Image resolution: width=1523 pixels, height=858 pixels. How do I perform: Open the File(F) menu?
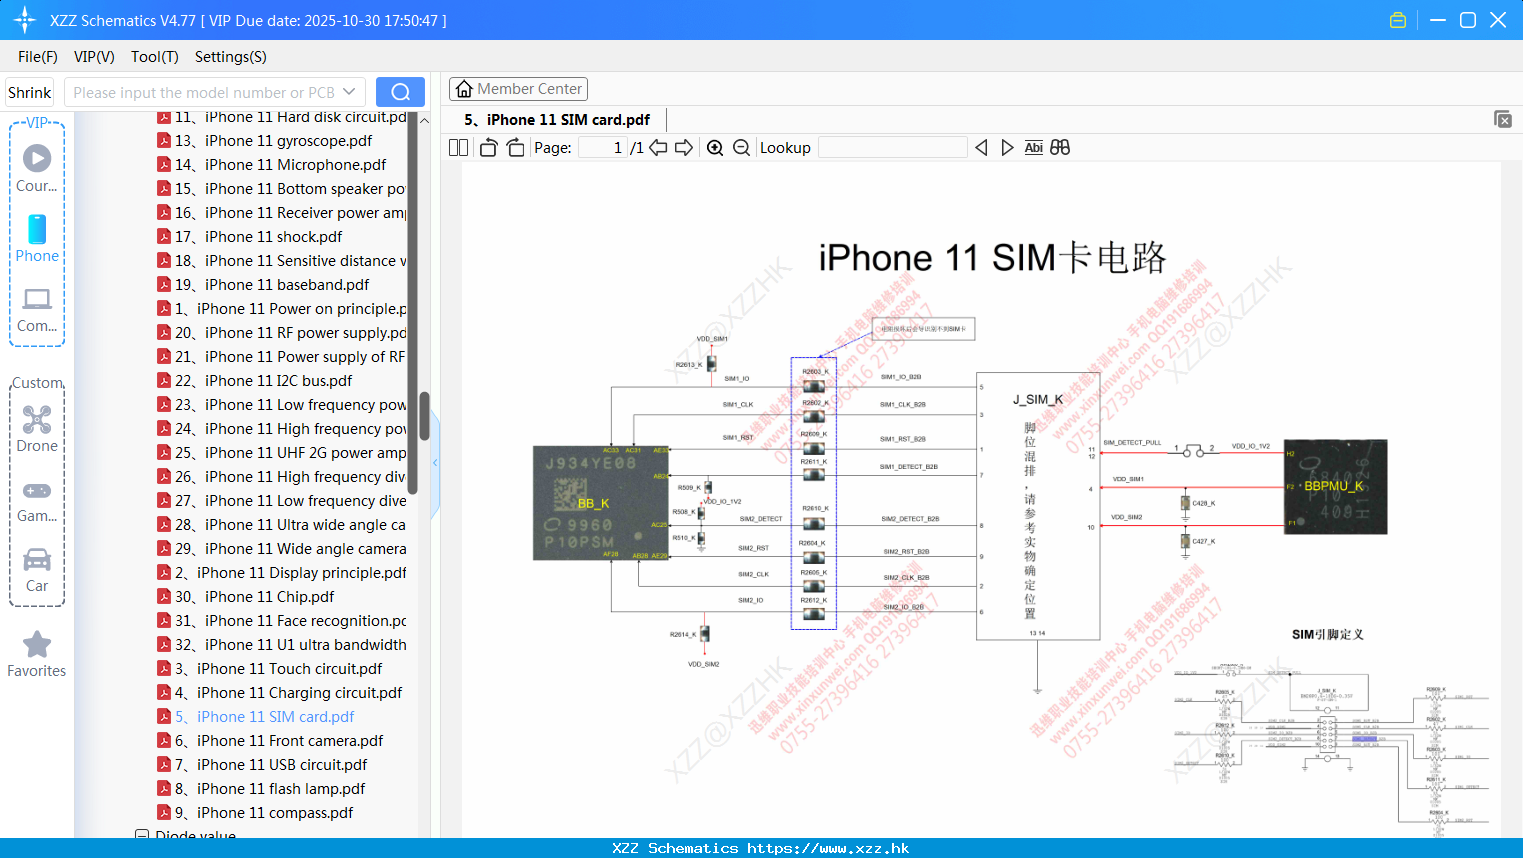(x=38, y=57)
